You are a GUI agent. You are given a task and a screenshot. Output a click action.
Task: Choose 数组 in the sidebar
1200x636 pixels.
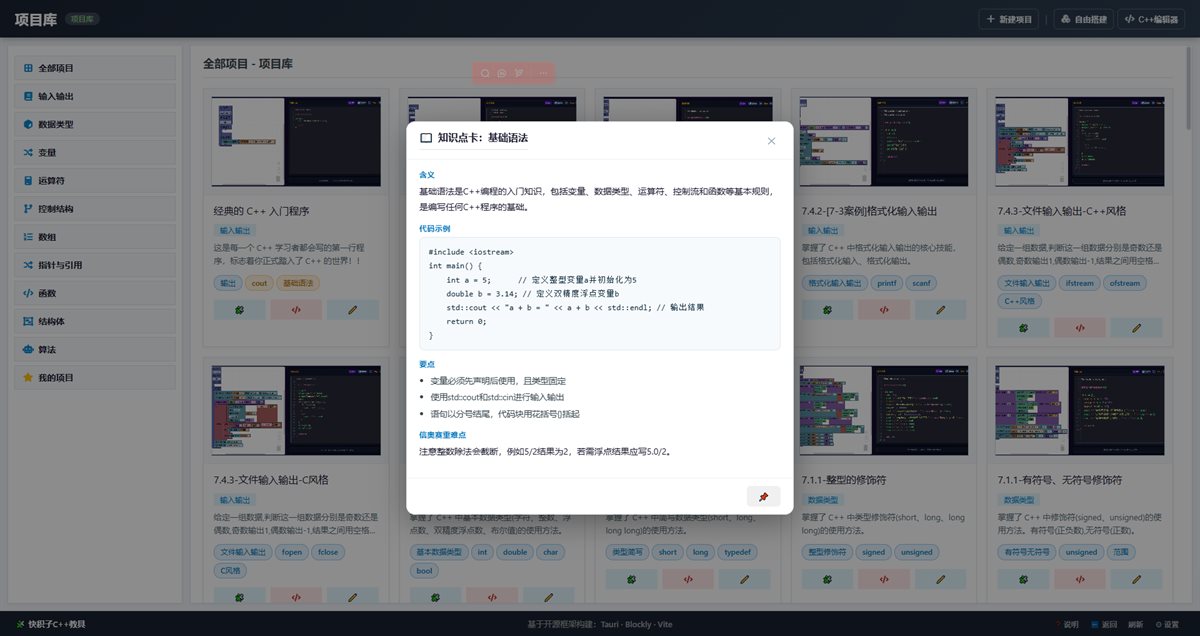click(95, 237)
